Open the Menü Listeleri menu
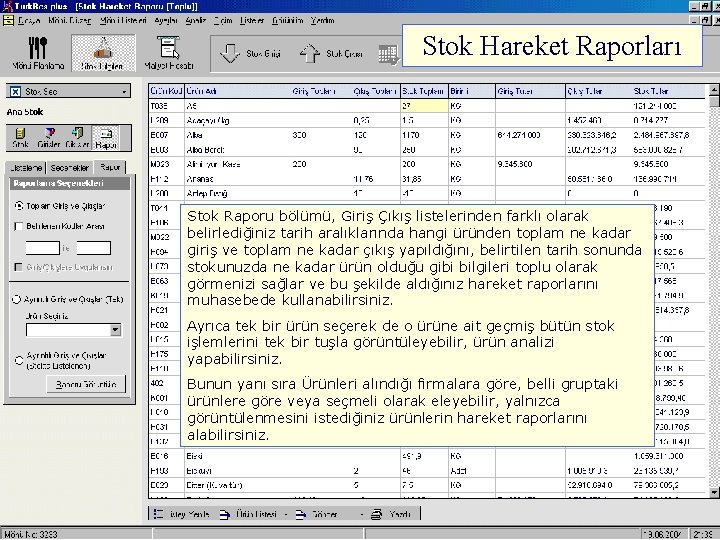The image size is (720, 540). tap(123, 21)
